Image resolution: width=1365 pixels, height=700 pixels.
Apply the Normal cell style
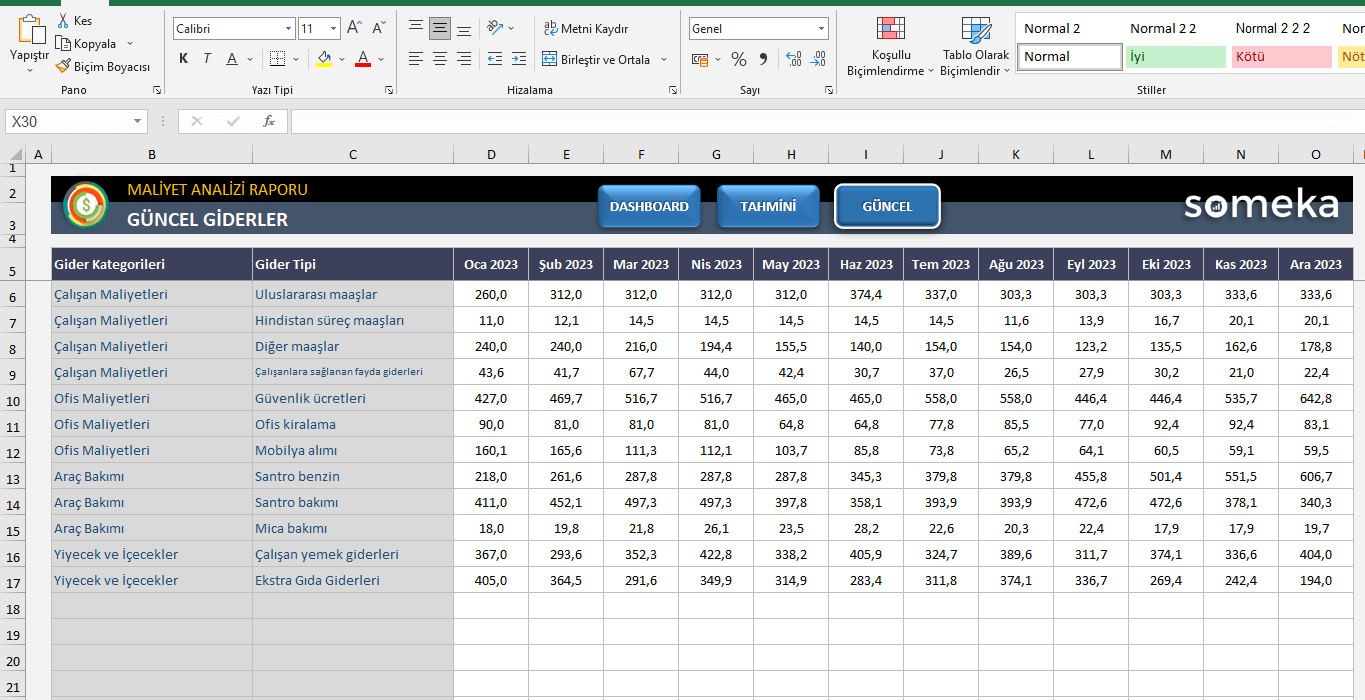click(x=1070, y=57)
